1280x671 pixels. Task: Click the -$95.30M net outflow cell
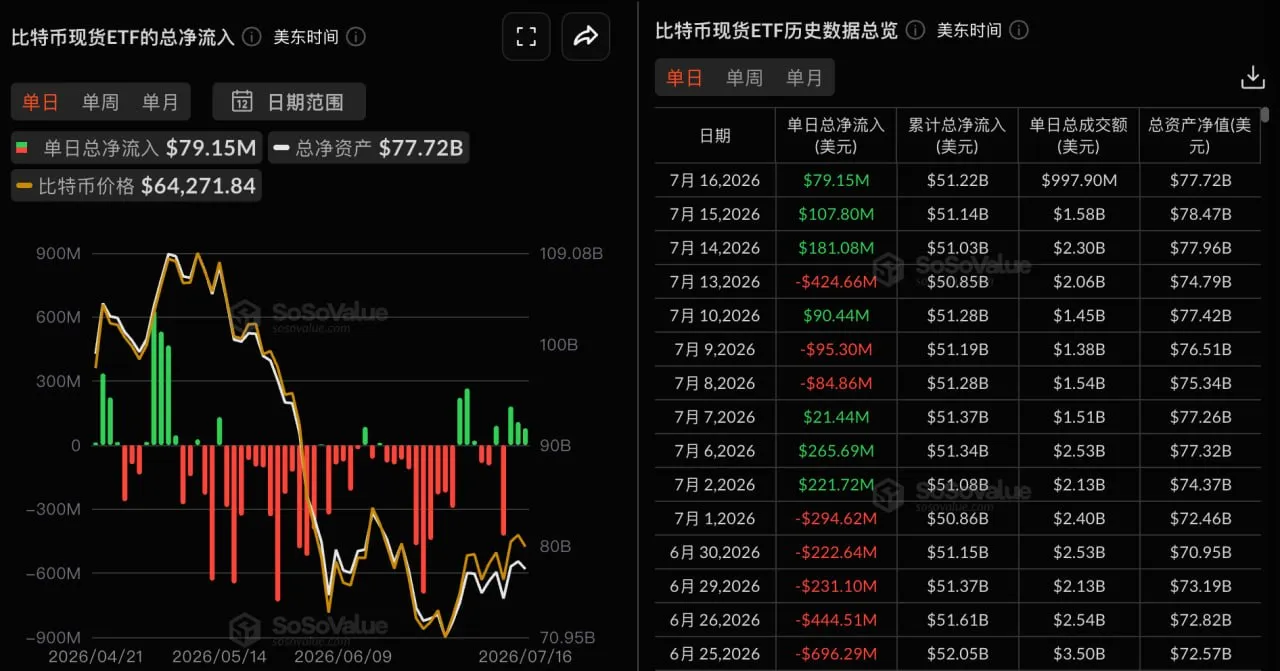[x=836, y=350]
